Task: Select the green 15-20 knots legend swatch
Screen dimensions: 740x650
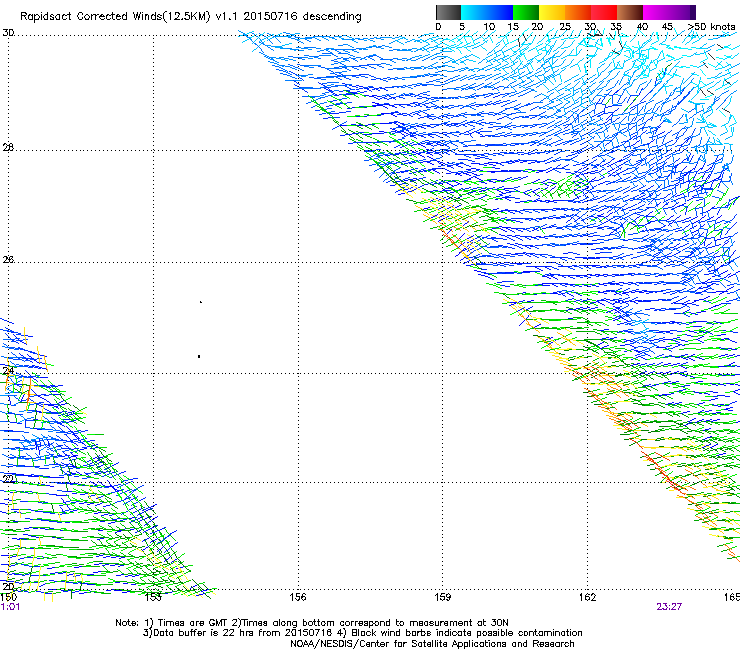Action: click(526, 12)
